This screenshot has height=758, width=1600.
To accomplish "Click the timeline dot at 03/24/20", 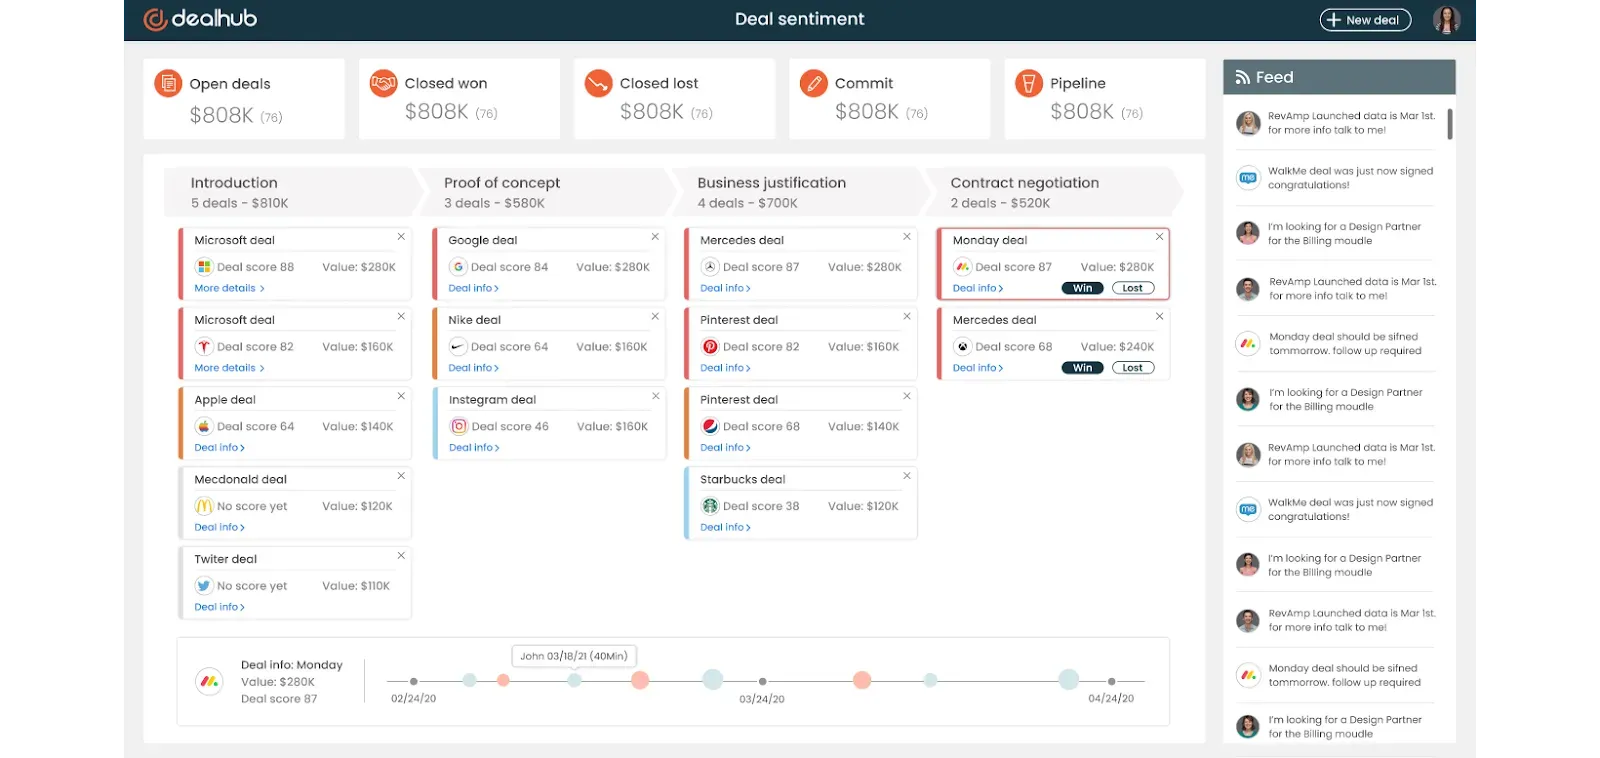I will 762,681.
